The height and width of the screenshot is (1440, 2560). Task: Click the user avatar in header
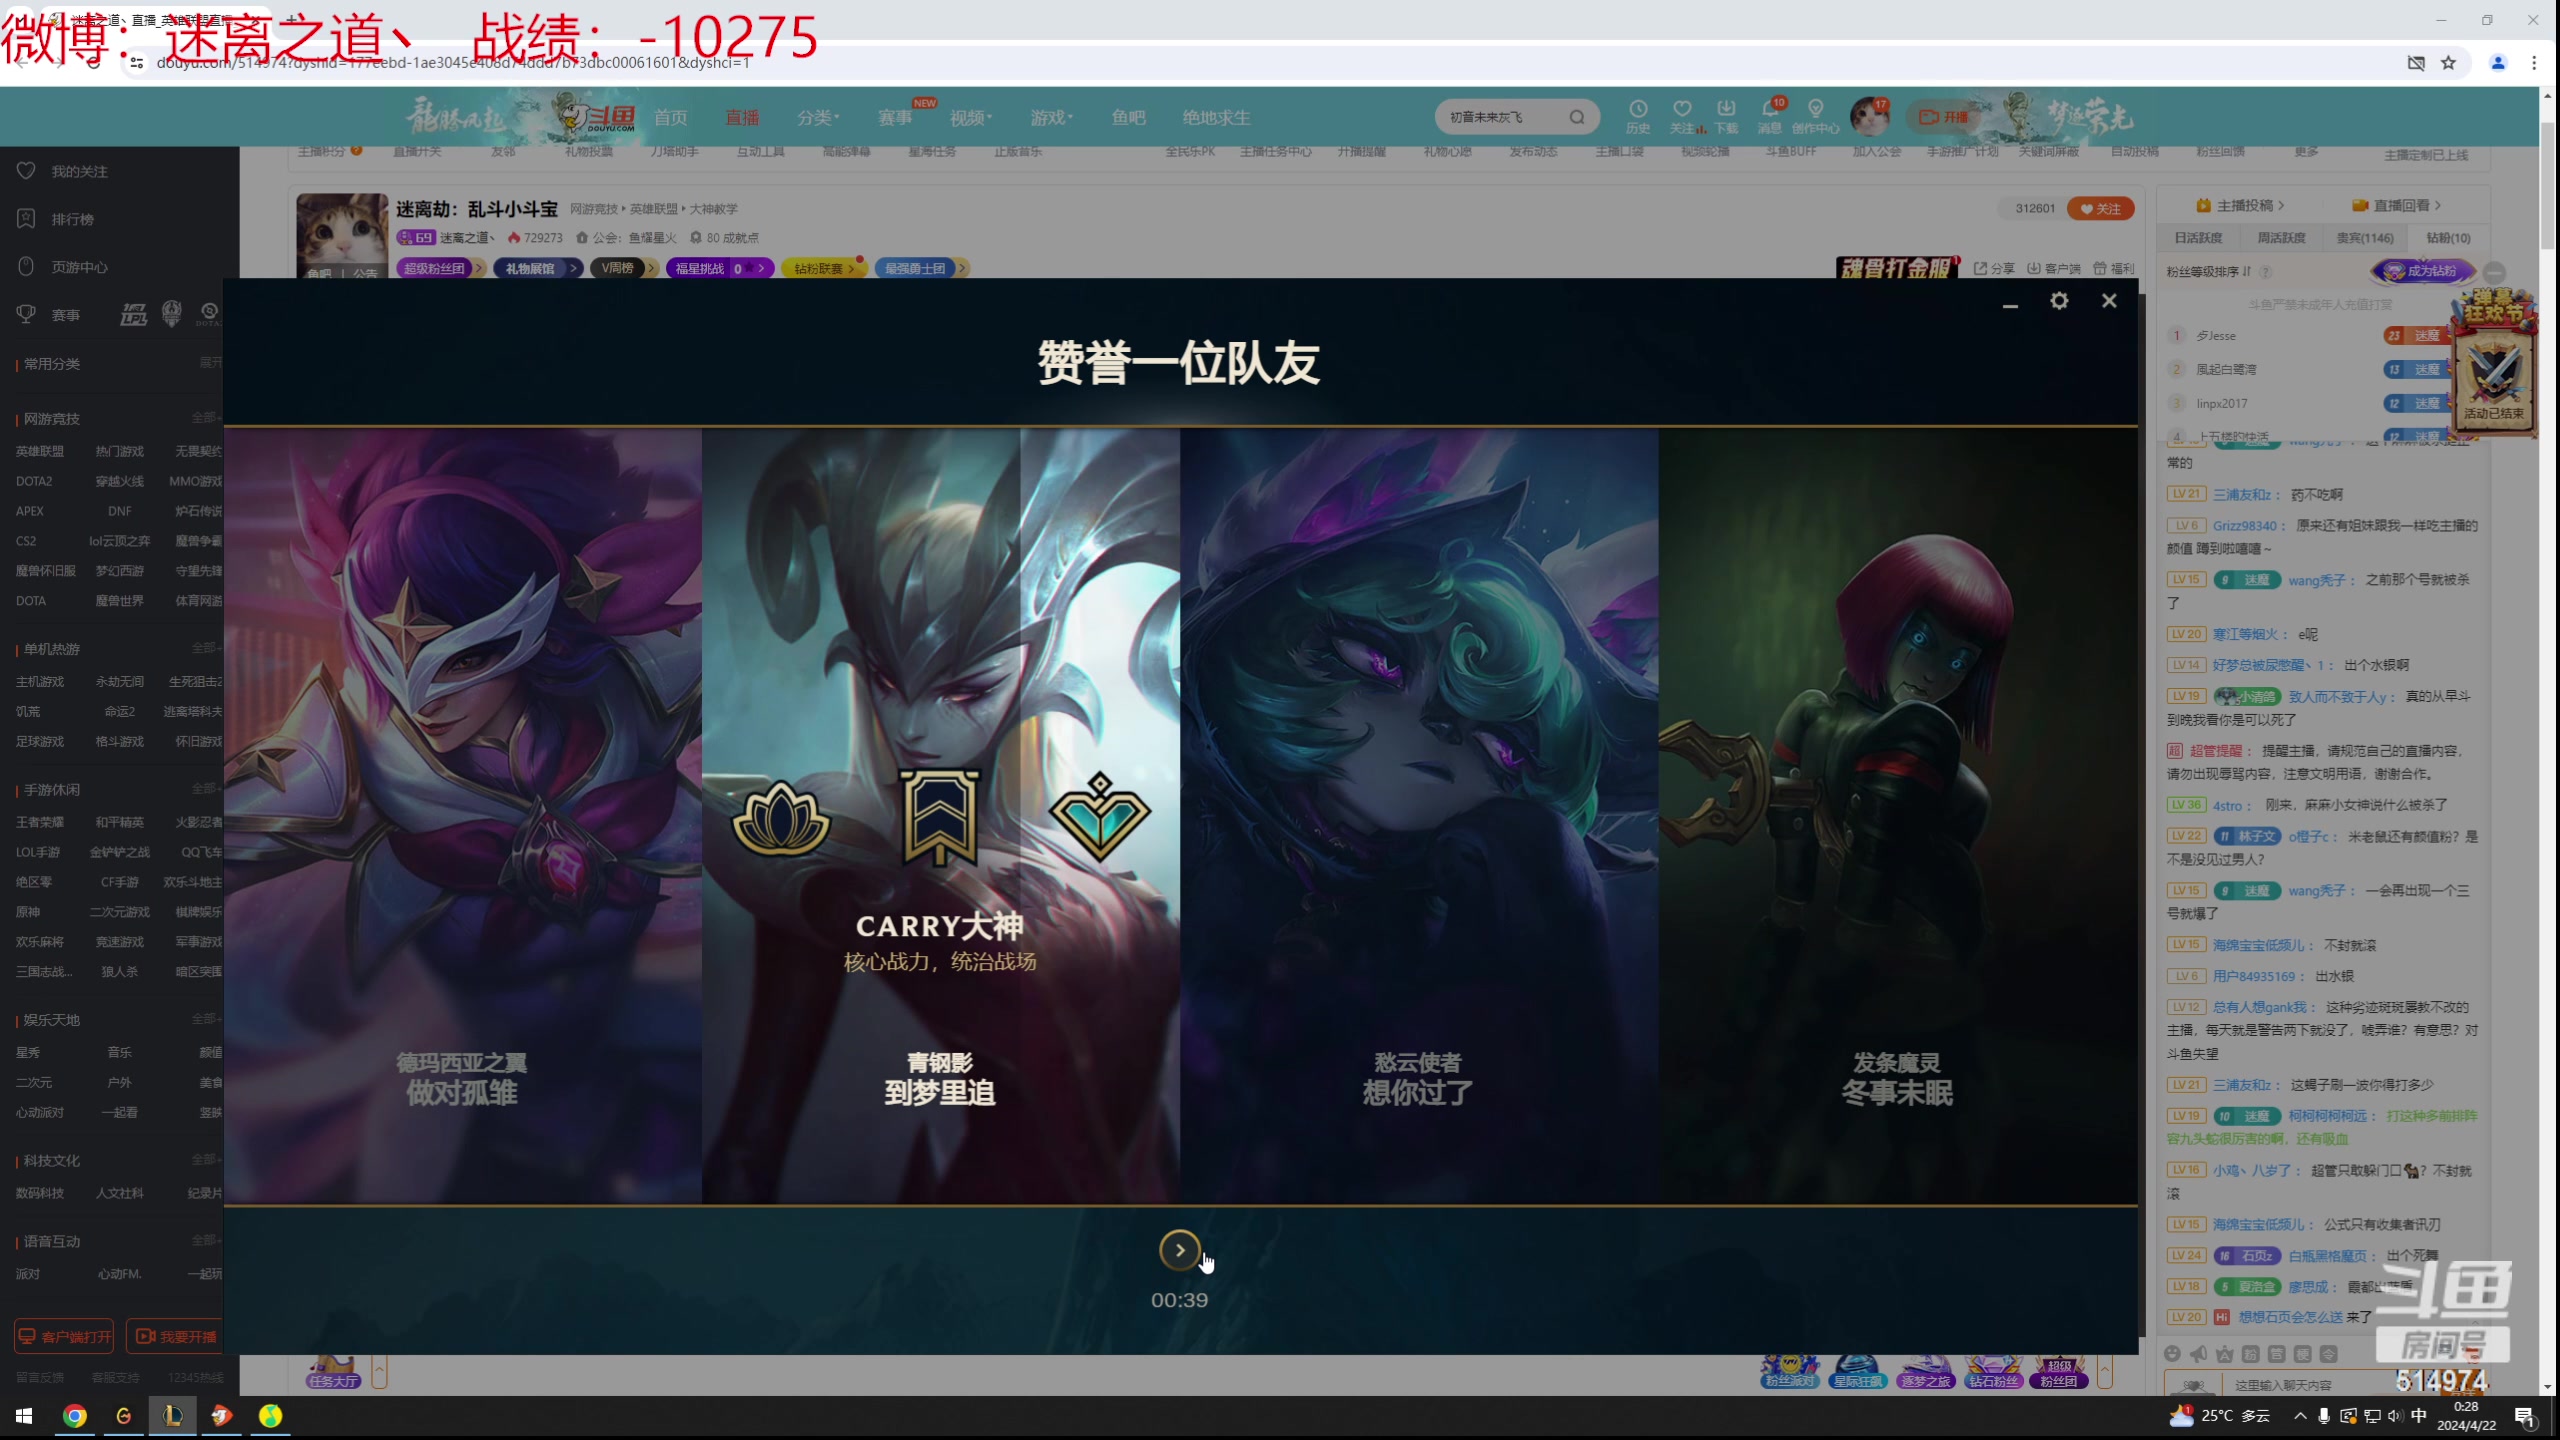click(1869, 117)
